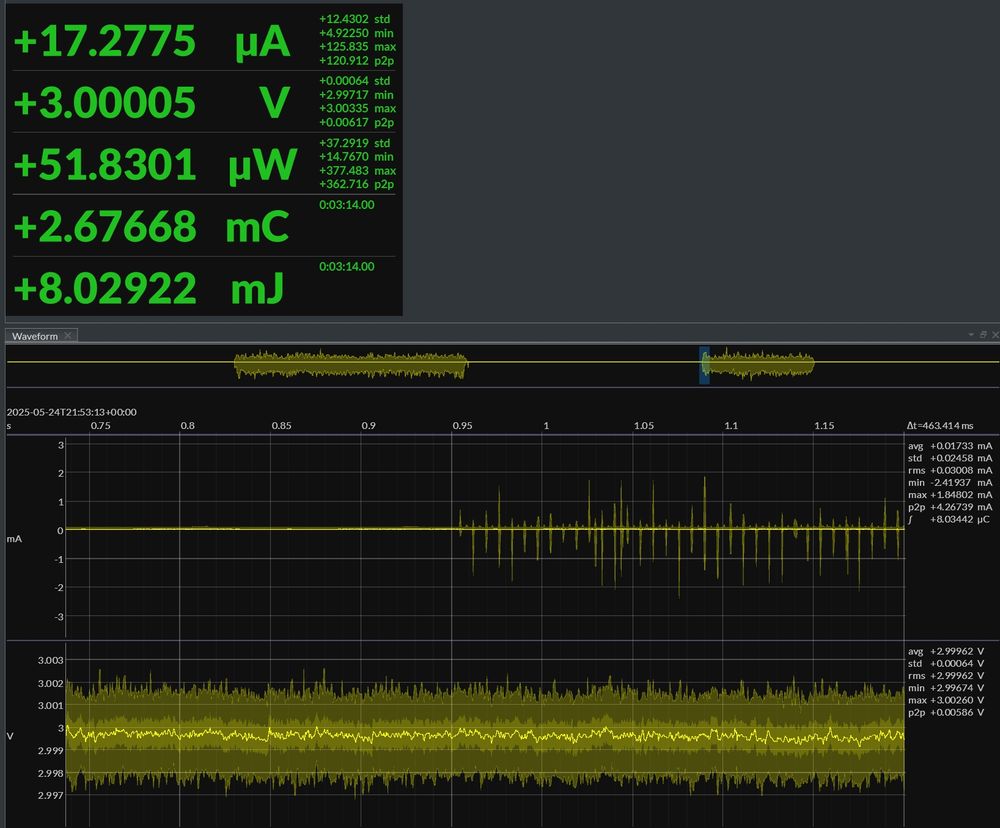
Task: Select the Waveform tab
Action: [x=34, y=336]
